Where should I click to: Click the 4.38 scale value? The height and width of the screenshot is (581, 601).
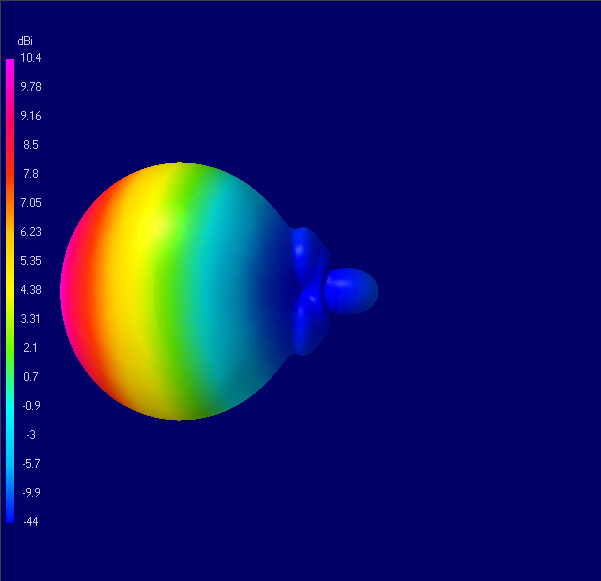coord(31,290)
